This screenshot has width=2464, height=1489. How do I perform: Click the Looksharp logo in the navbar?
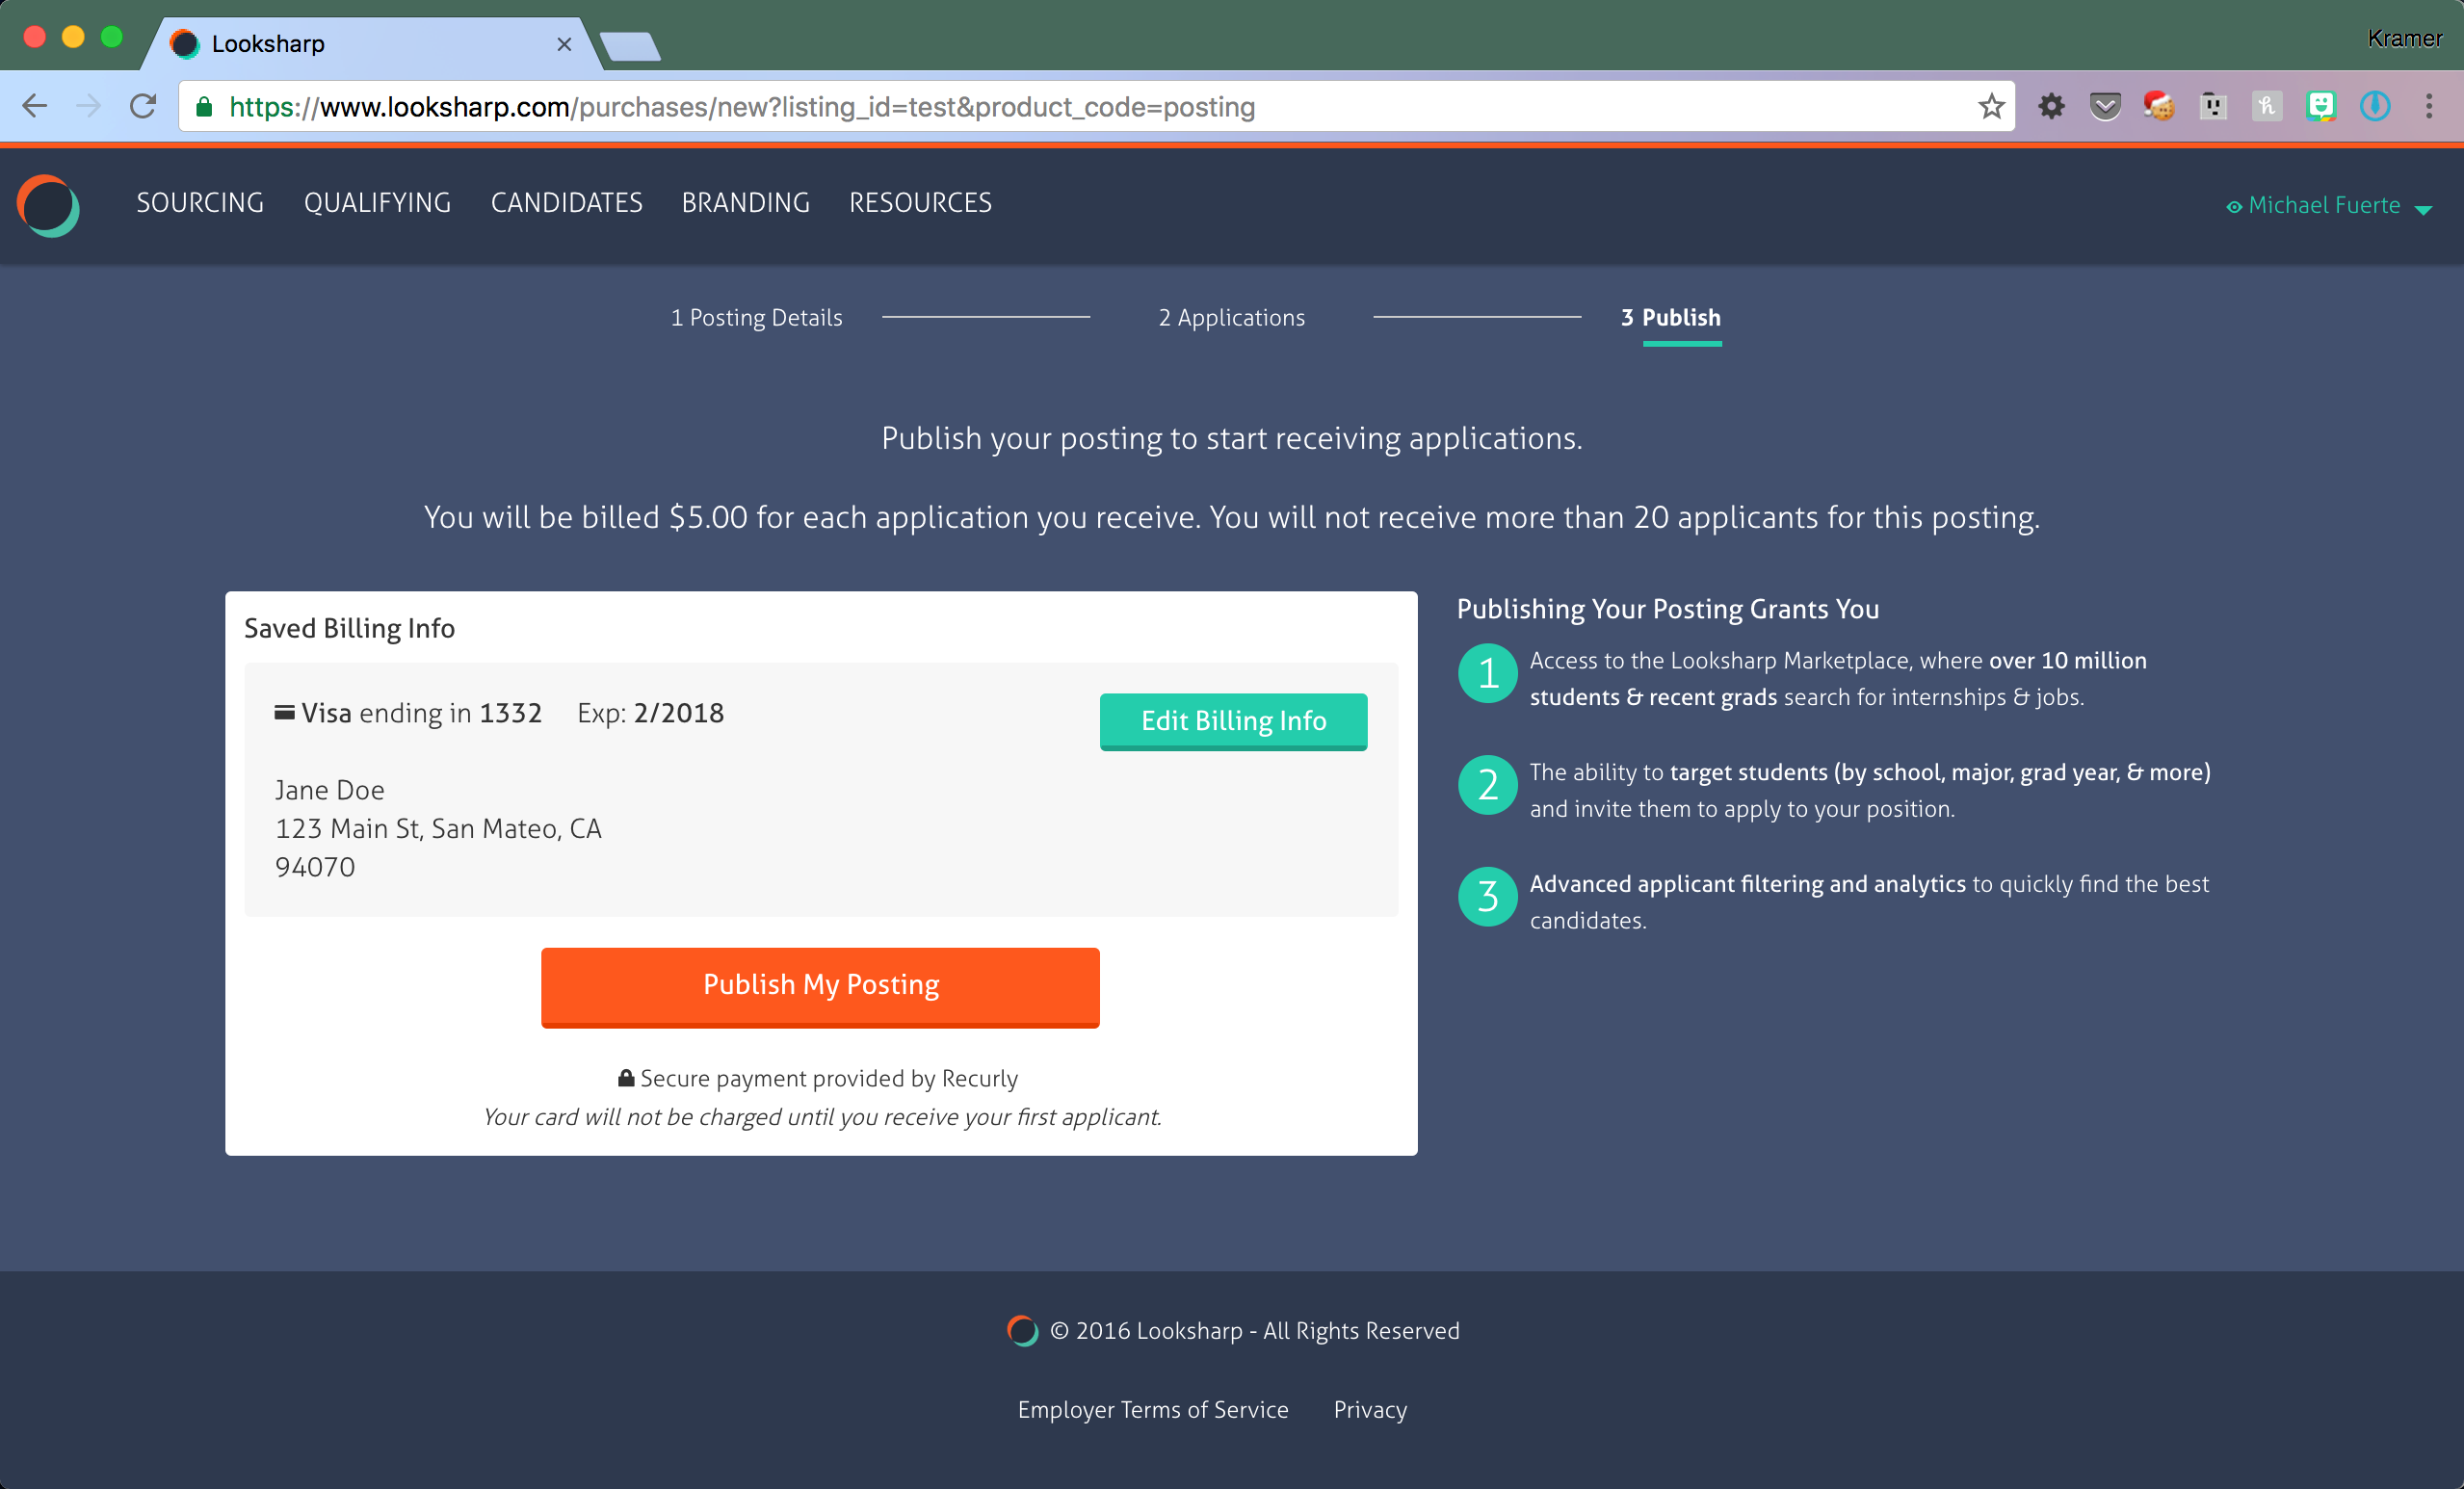coord(48,206)
